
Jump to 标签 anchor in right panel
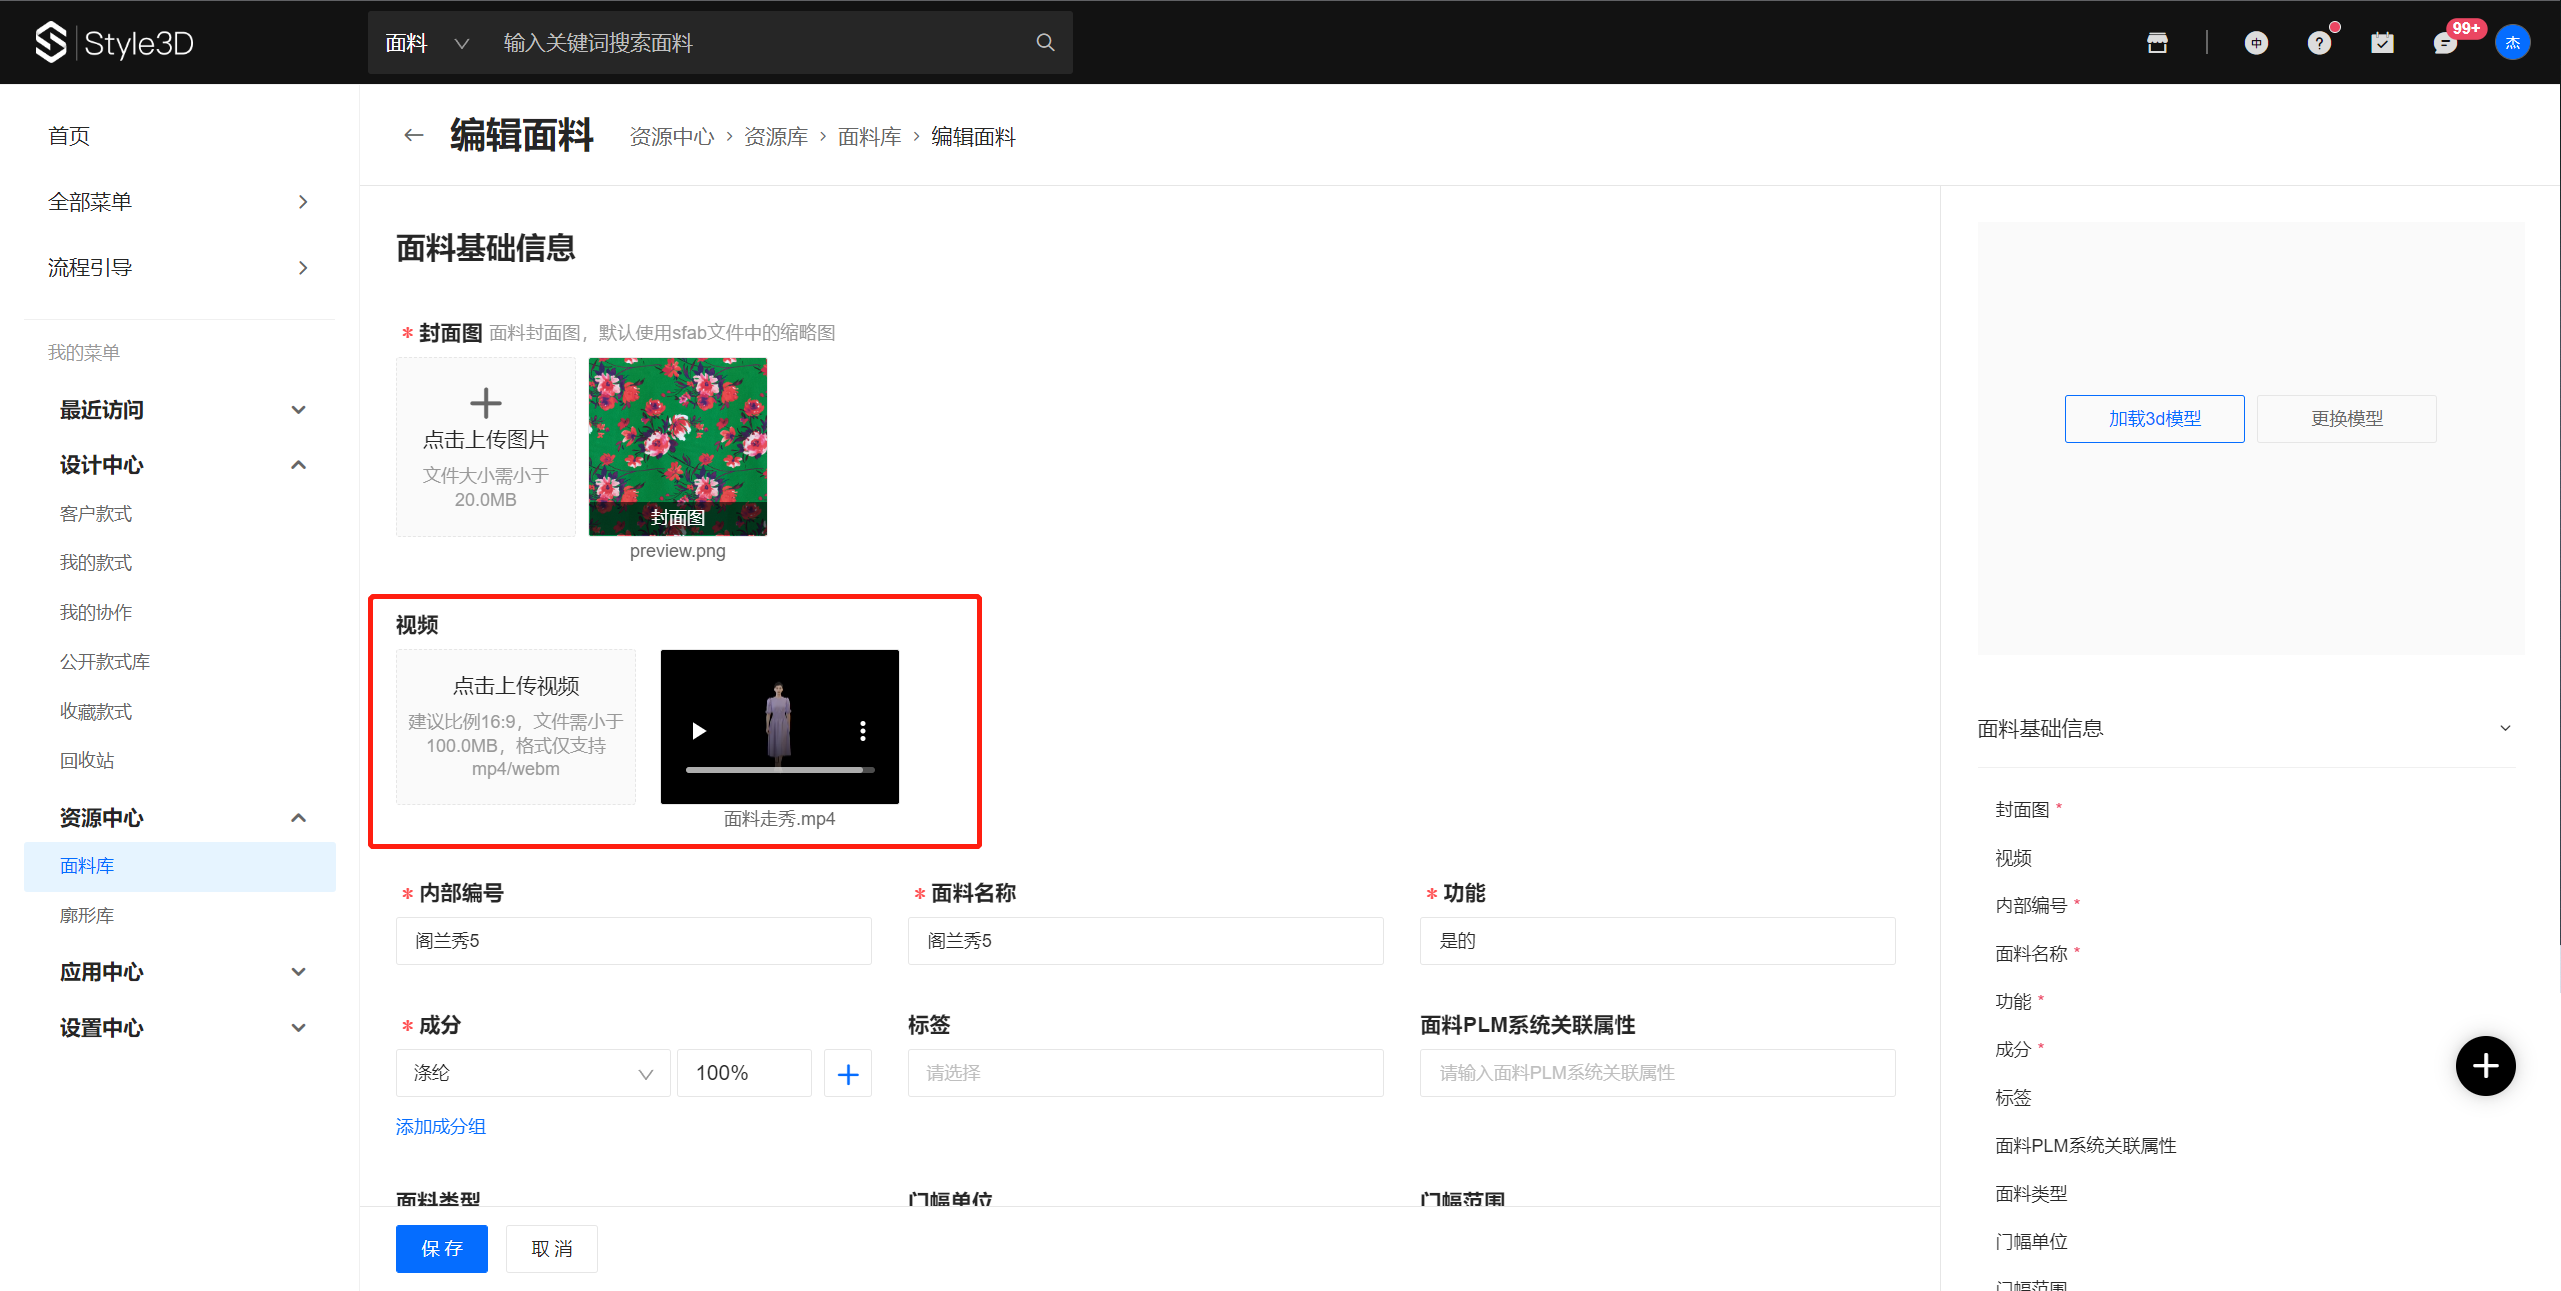click(2013, 1098)
